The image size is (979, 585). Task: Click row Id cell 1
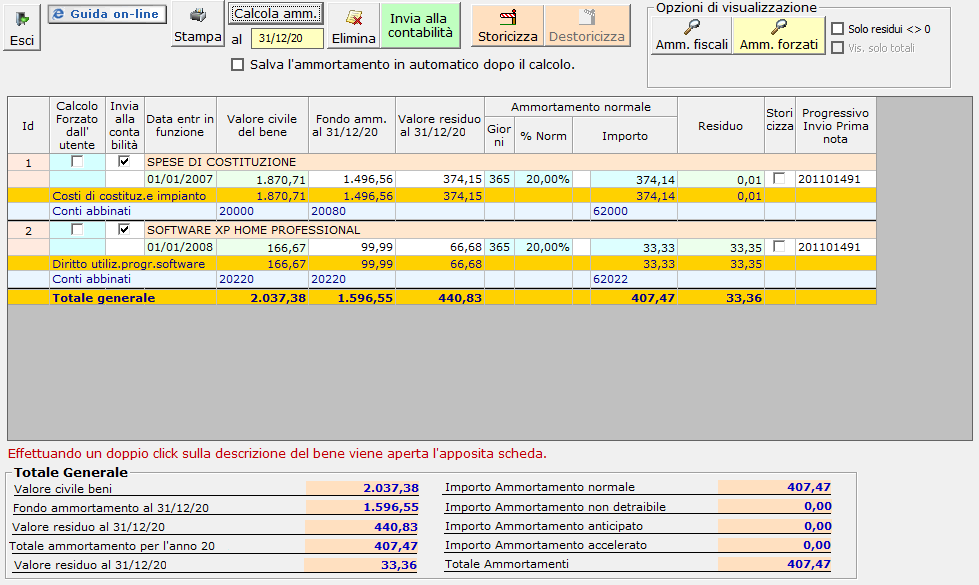tap(28, 163)
